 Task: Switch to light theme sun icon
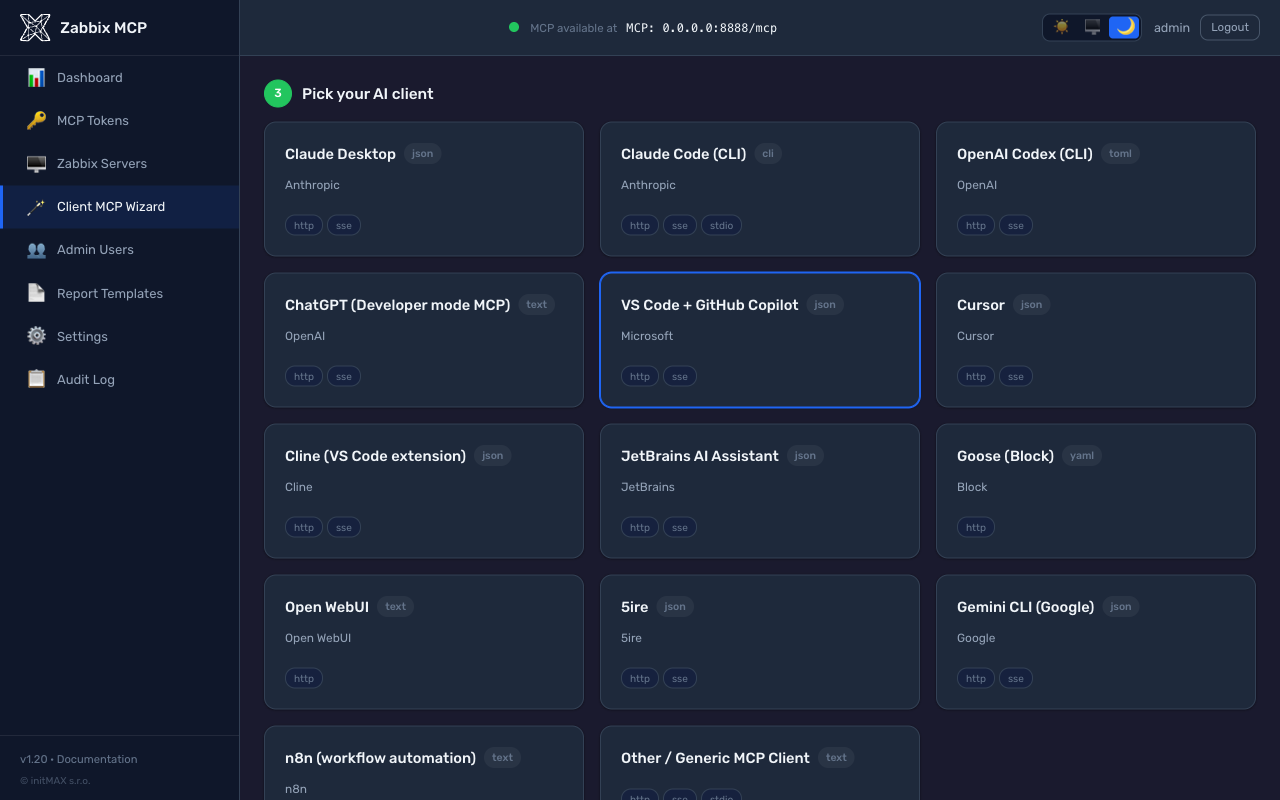point(1061,27)
